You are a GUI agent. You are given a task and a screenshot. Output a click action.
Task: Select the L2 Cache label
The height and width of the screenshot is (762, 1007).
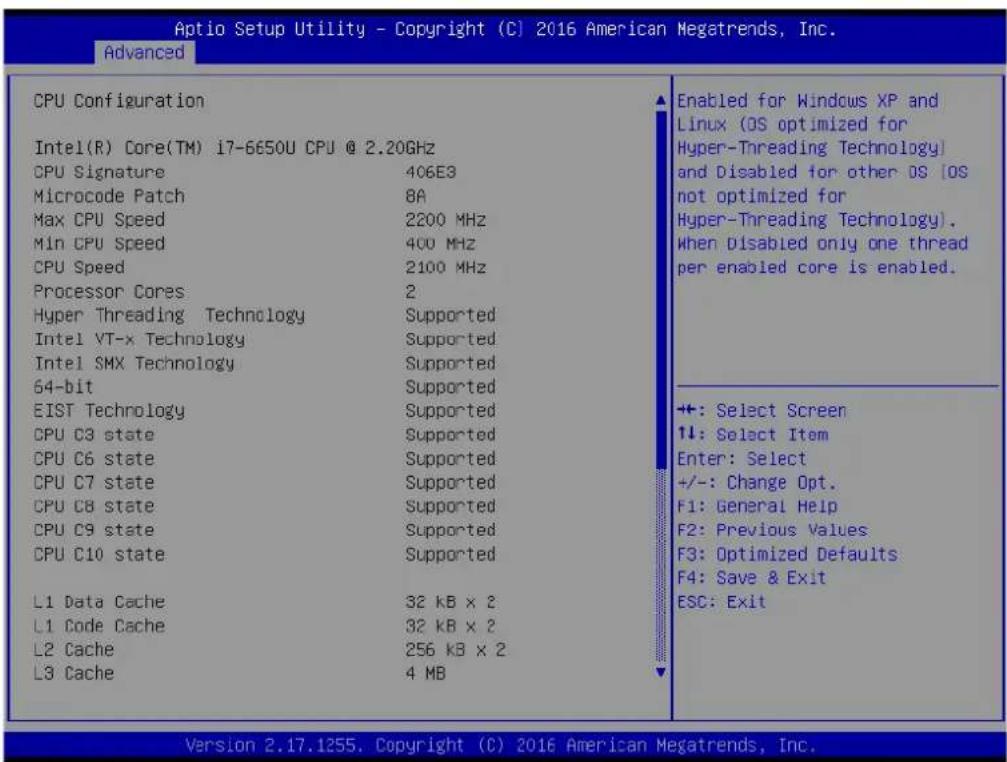pos(73,650)
